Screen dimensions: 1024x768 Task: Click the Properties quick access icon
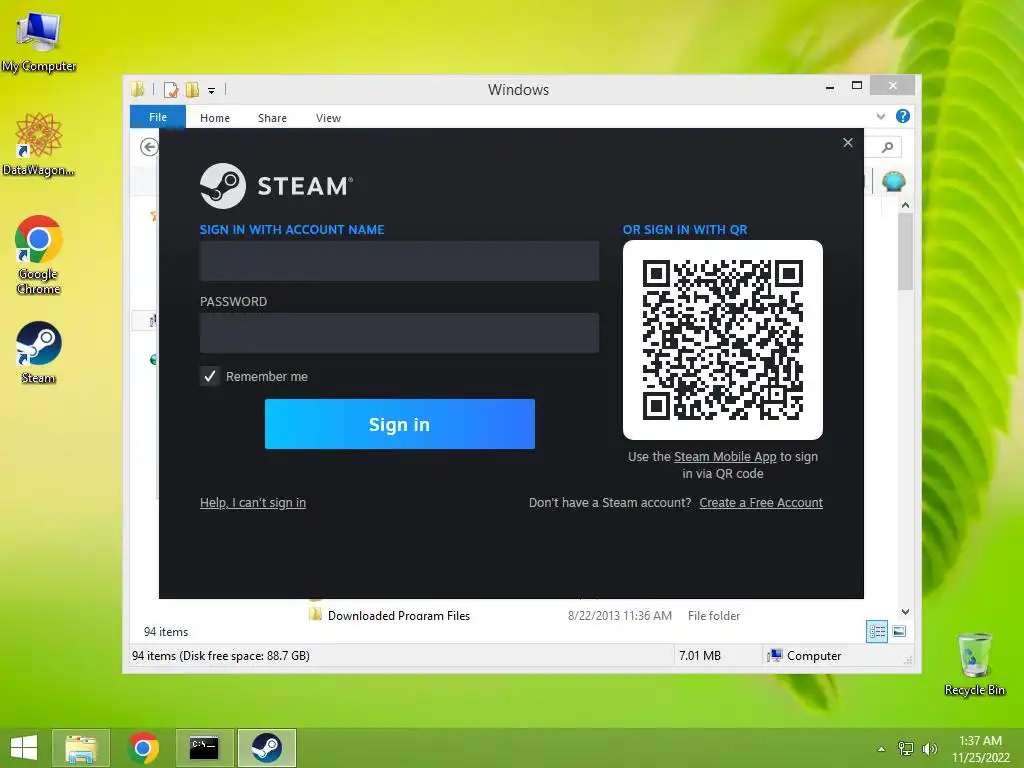[x=171, y=89]
